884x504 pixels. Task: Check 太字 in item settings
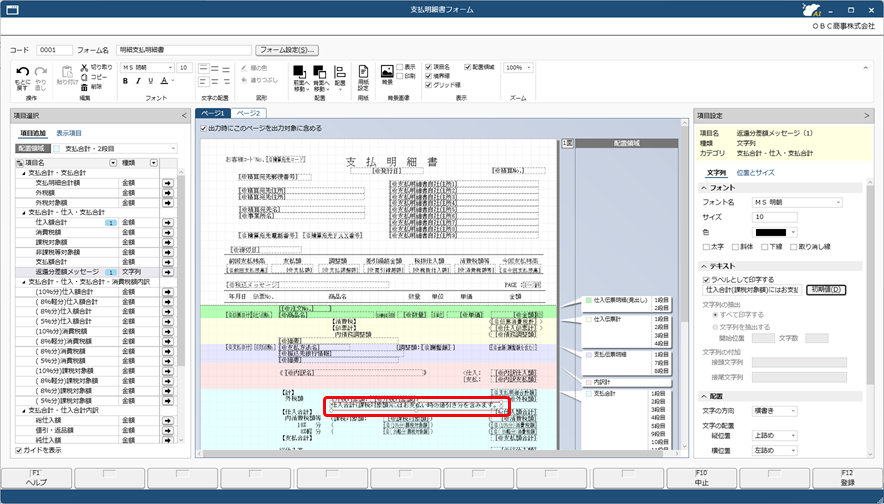[706, 247]
